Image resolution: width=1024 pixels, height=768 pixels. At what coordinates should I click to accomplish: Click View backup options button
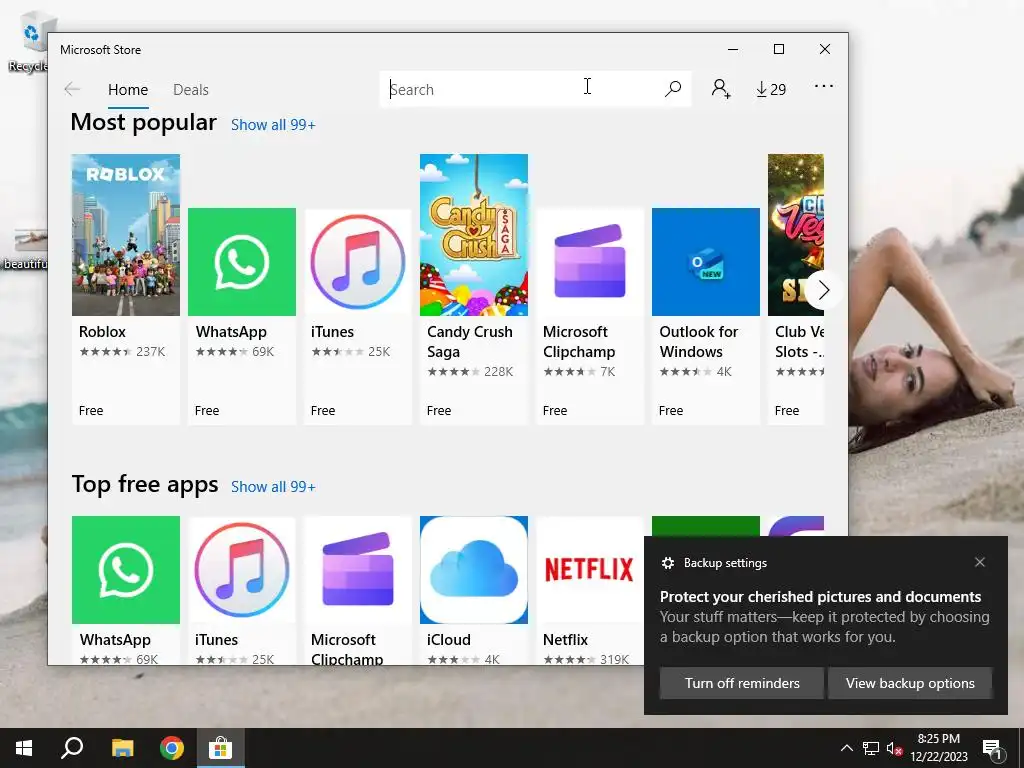click(910, 683)
